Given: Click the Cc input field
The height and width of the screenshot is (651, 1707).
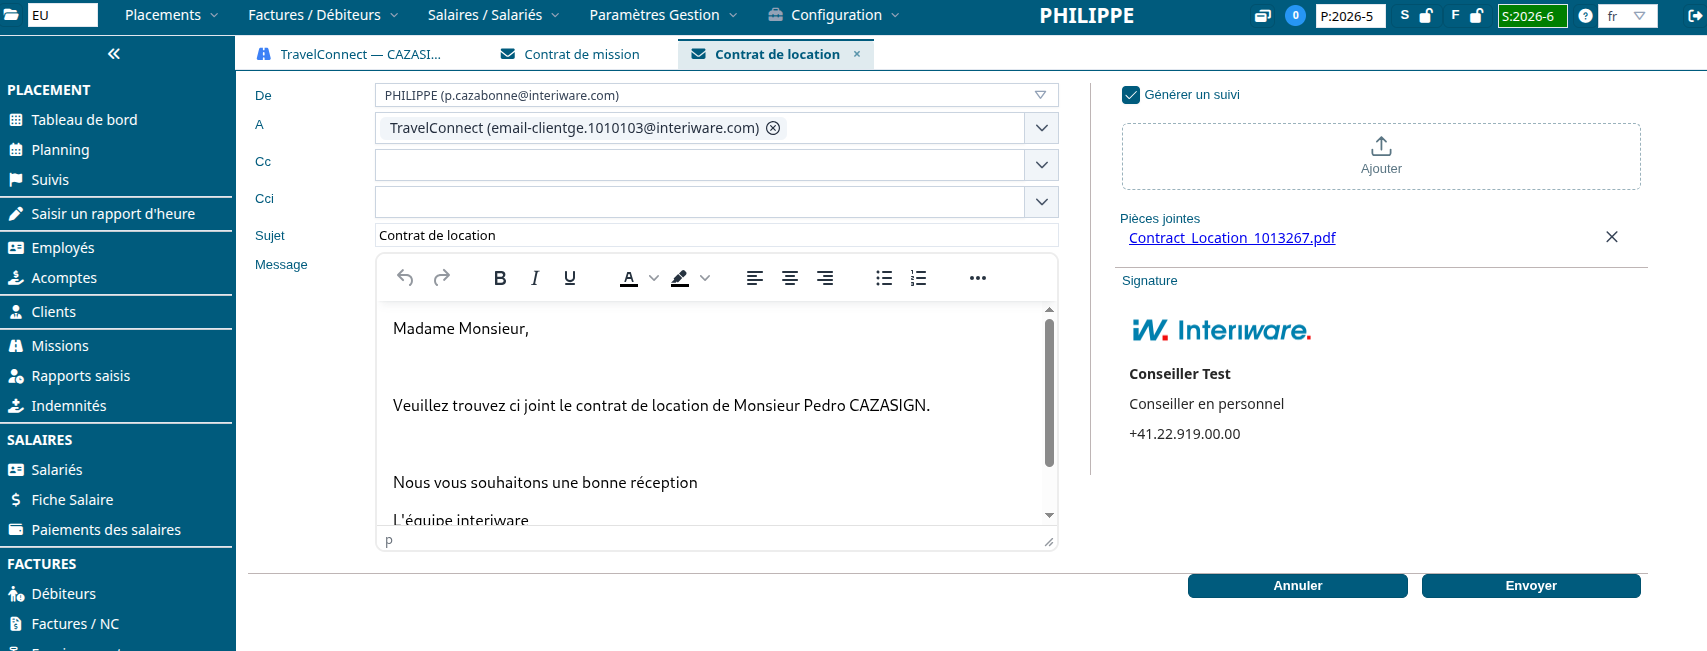Looking at the screenshot, I should (x=700, y=165).
